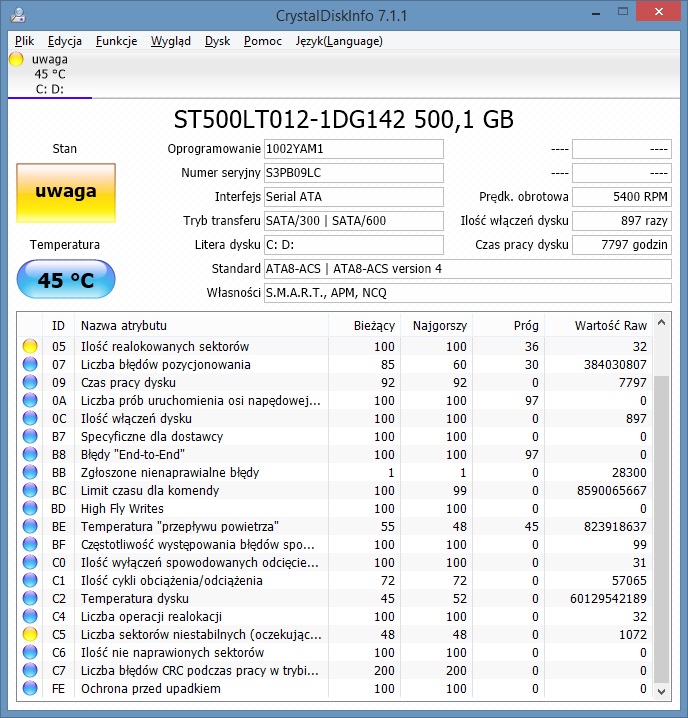Image resolution: width=688 pixels, height=718 pixels.
Task: Click yellow status icon for attribute C5
Action: point(30,634)
